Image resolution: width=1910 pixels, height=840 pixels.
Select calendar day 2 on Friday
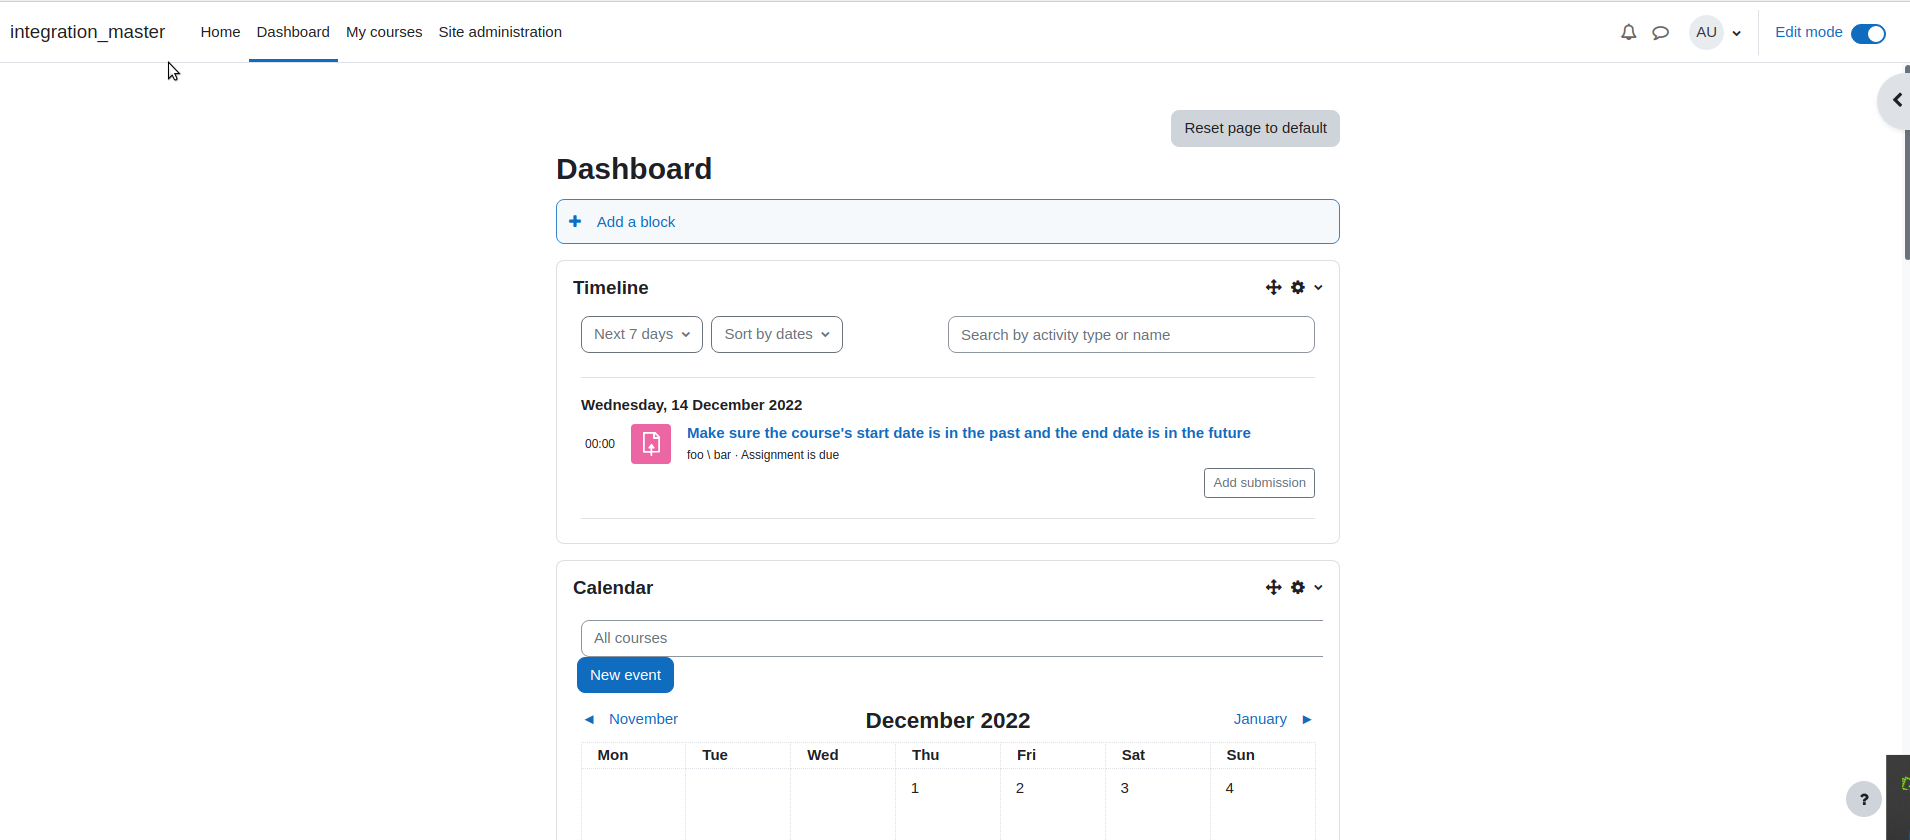[1020, 788]
